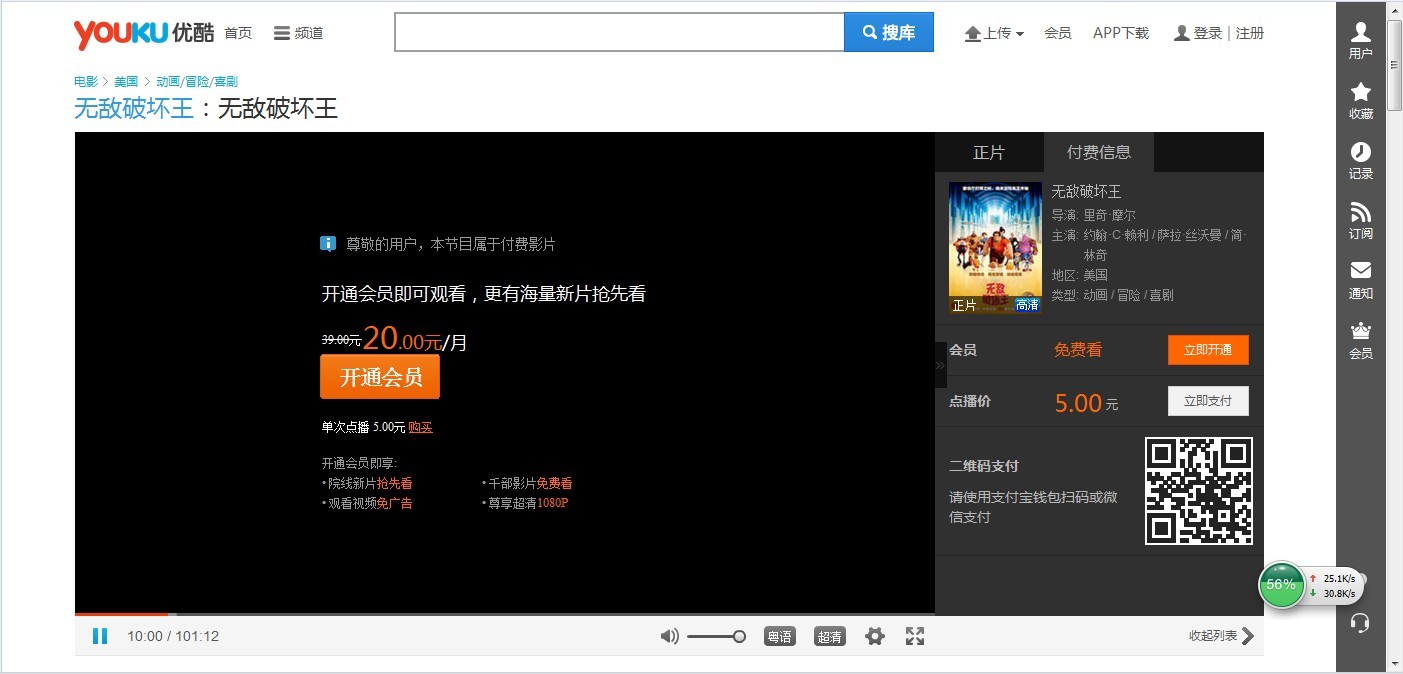Click the person icon beside 登录
This screenshot has width=1403, height=674.
1182,33
